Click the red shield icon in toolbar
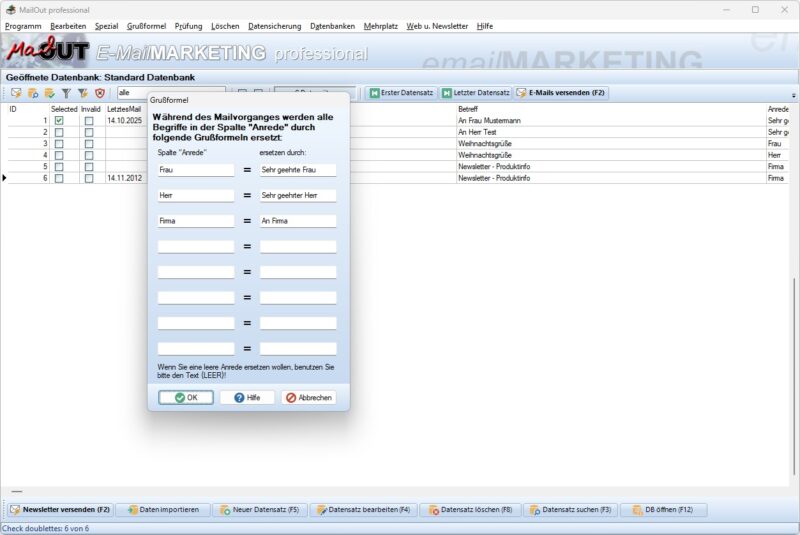The image size is (800, 535). coord(99,93)
